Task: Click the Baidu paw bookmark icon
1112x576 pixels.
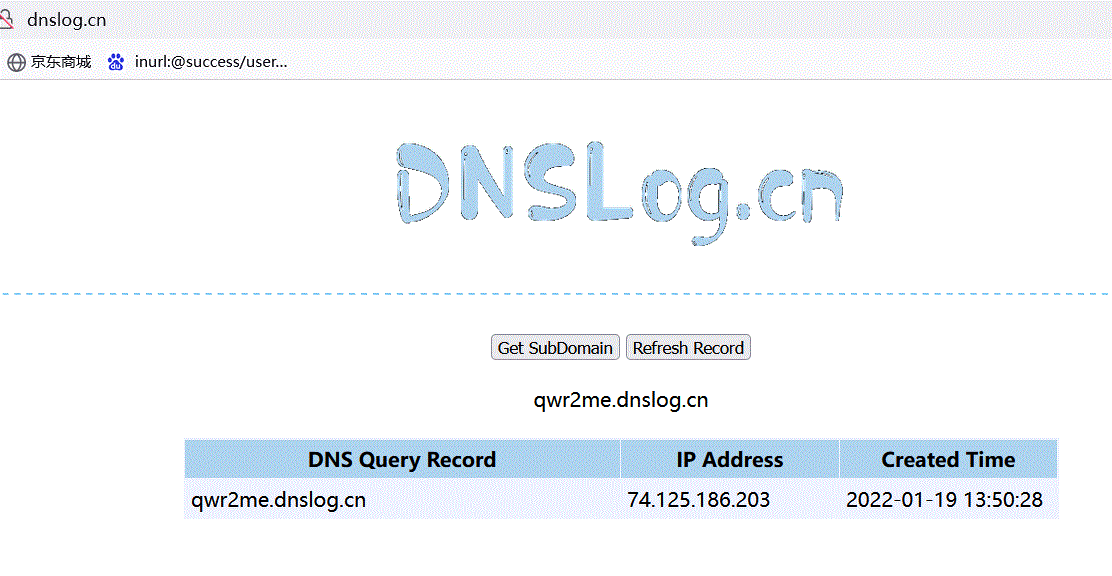Action: (116, 62)
